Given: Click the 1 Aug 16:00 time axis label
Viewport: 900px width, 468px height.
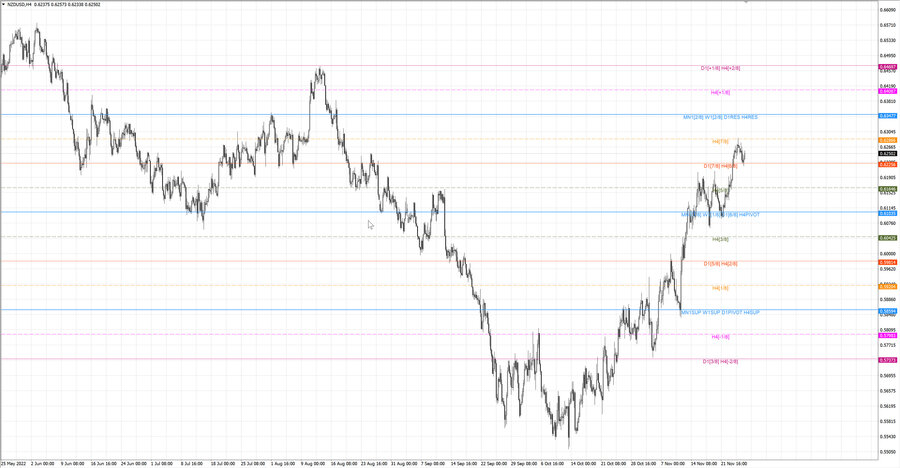Looking at the screenshot, I should point(282,463).
